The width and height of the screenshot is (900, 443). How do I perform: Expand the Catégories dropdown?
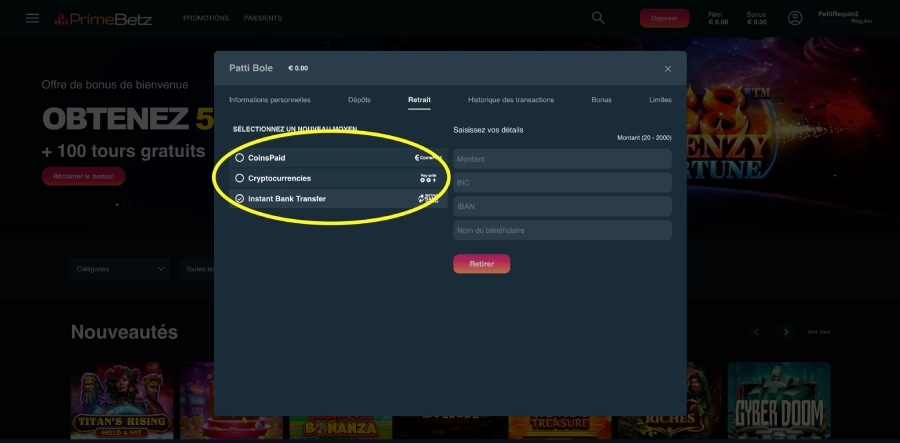(121, 269)
